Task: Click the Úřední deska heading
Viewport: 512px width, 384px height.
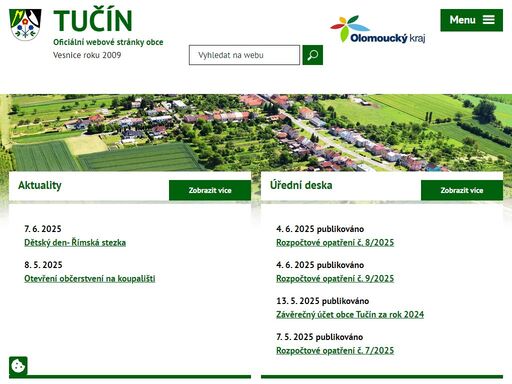Action: tap(301, 185)
